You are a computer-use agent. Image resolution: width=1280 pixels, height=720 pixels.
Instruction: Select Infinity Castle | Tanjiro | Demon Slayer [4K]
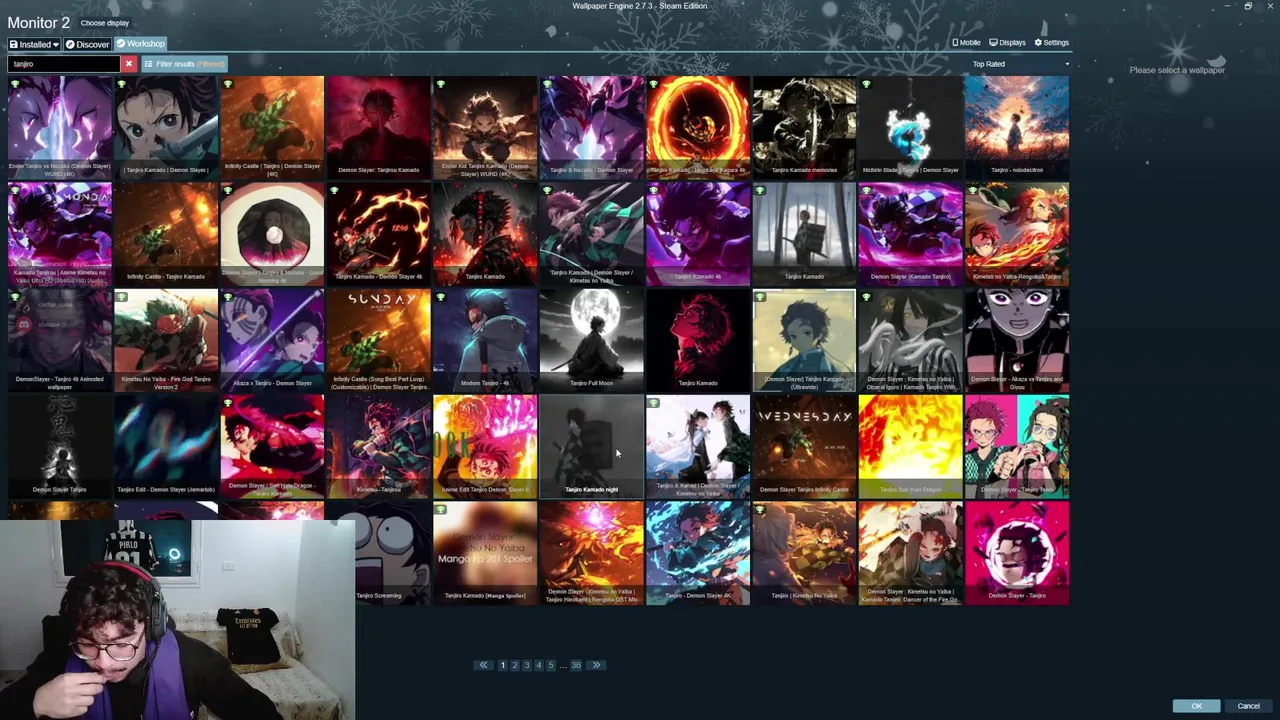pyautogui.click(x=272, y=128)
